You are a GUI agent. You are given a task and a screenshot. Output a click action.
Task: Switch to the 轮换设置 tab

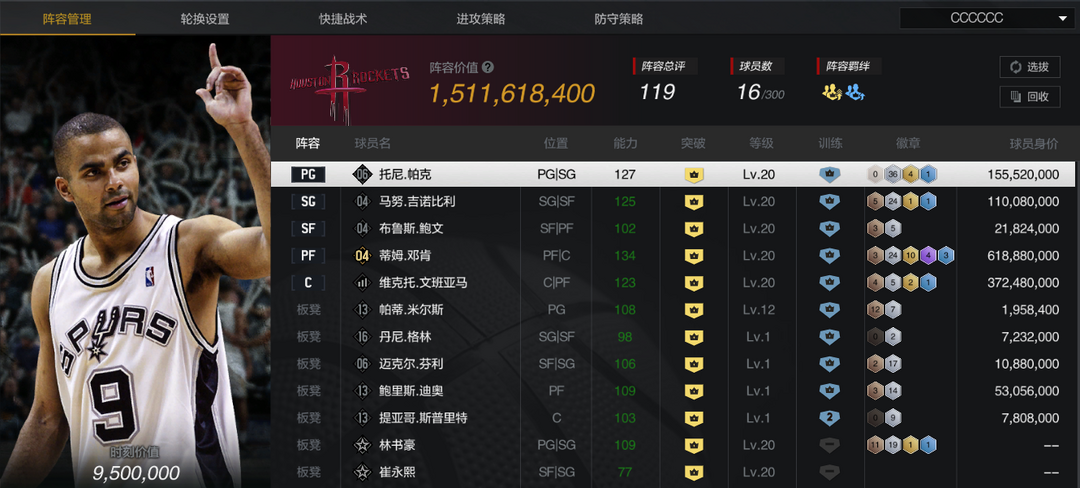point(205,19)
